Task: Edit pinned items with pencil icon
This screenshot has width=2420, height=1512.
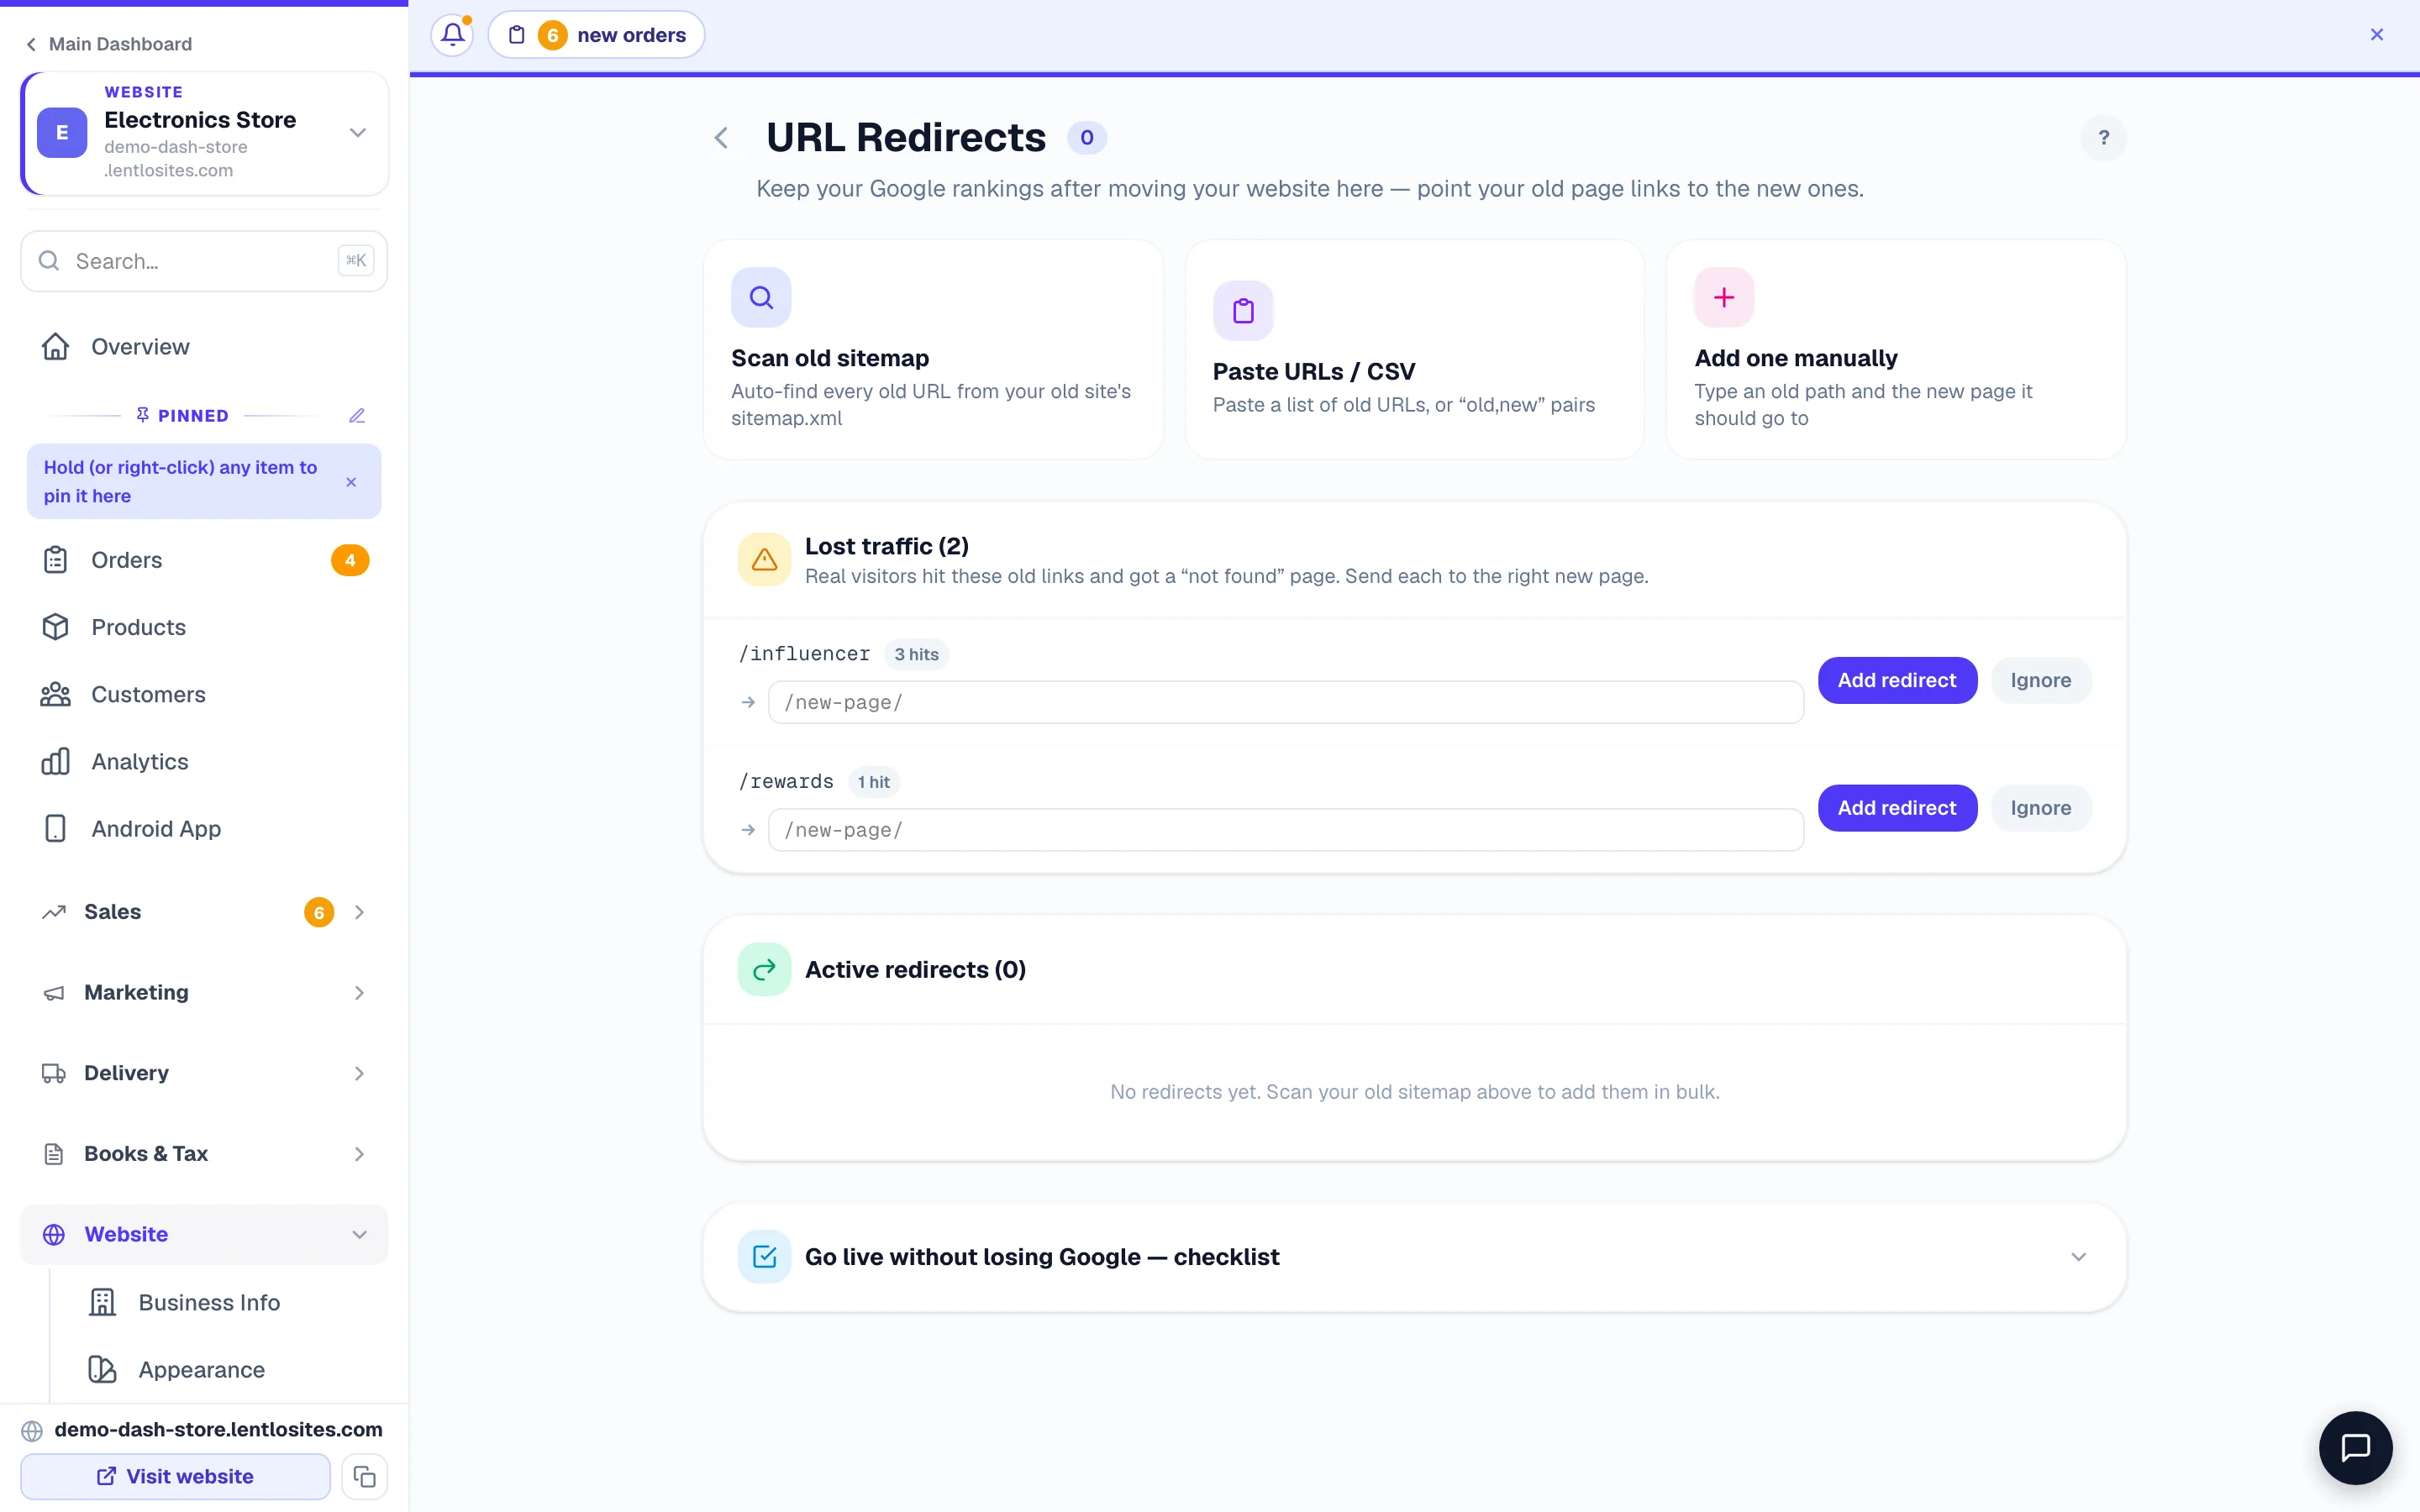Action: pyautogui.click(x=357, y=416)
